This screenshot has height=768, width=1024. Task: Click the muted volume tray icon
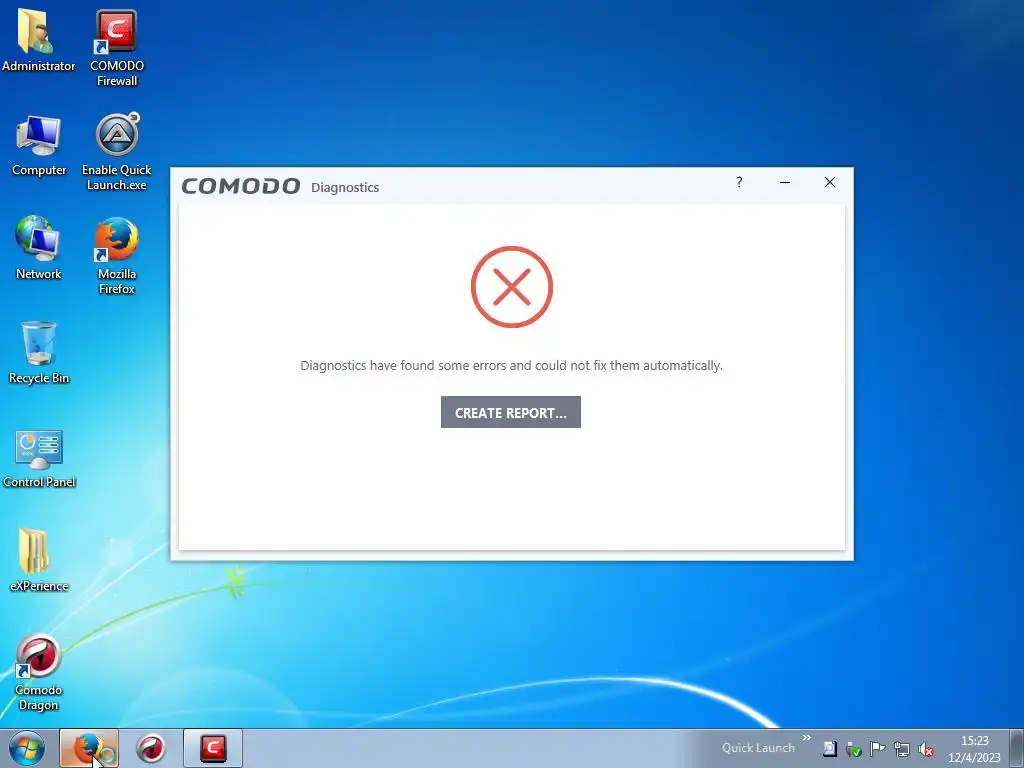[926, 750]
